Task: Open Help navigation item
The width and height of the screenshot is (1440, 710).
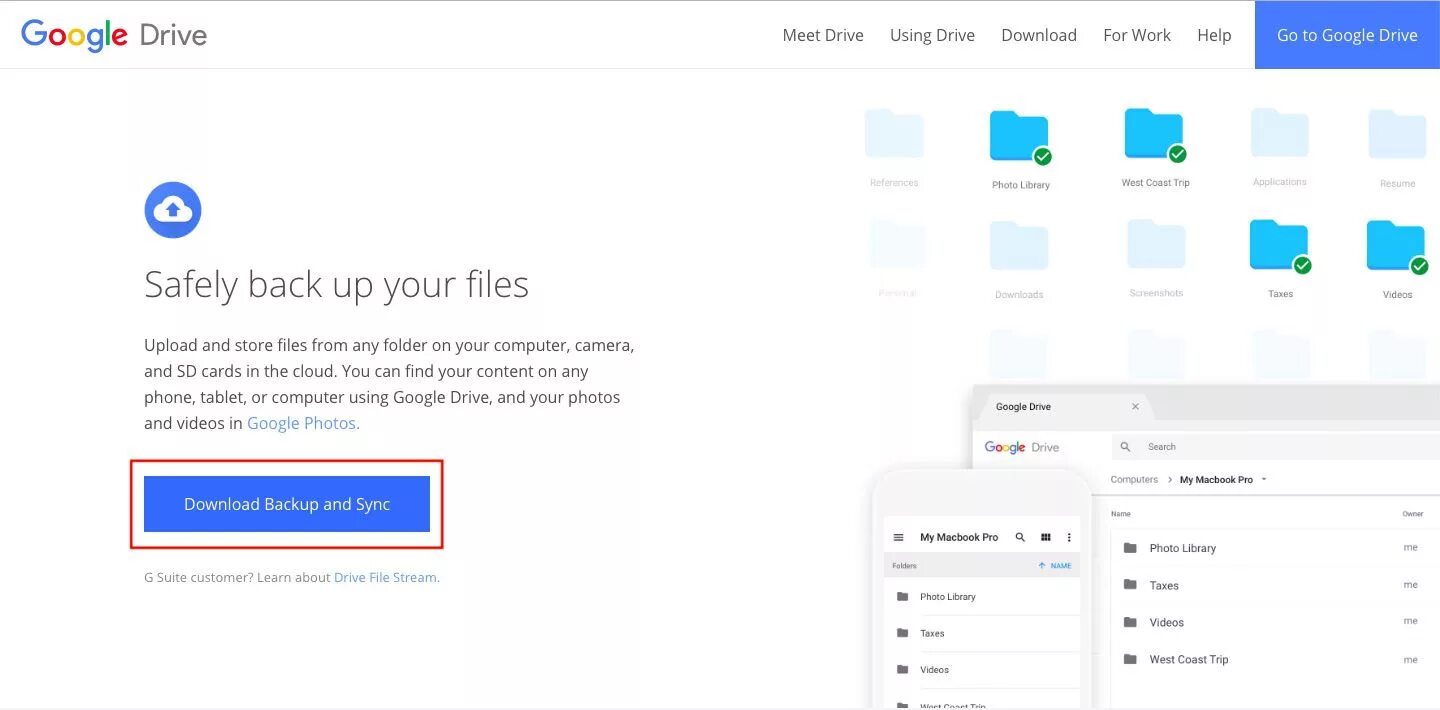Action: pyautogui.click(x=1214, y=35)
